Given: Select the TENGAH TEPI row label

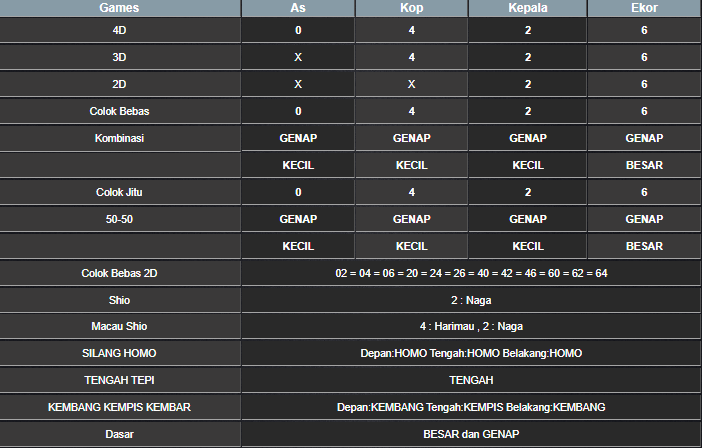Looking at the screenshot, I should pos(119,380).
